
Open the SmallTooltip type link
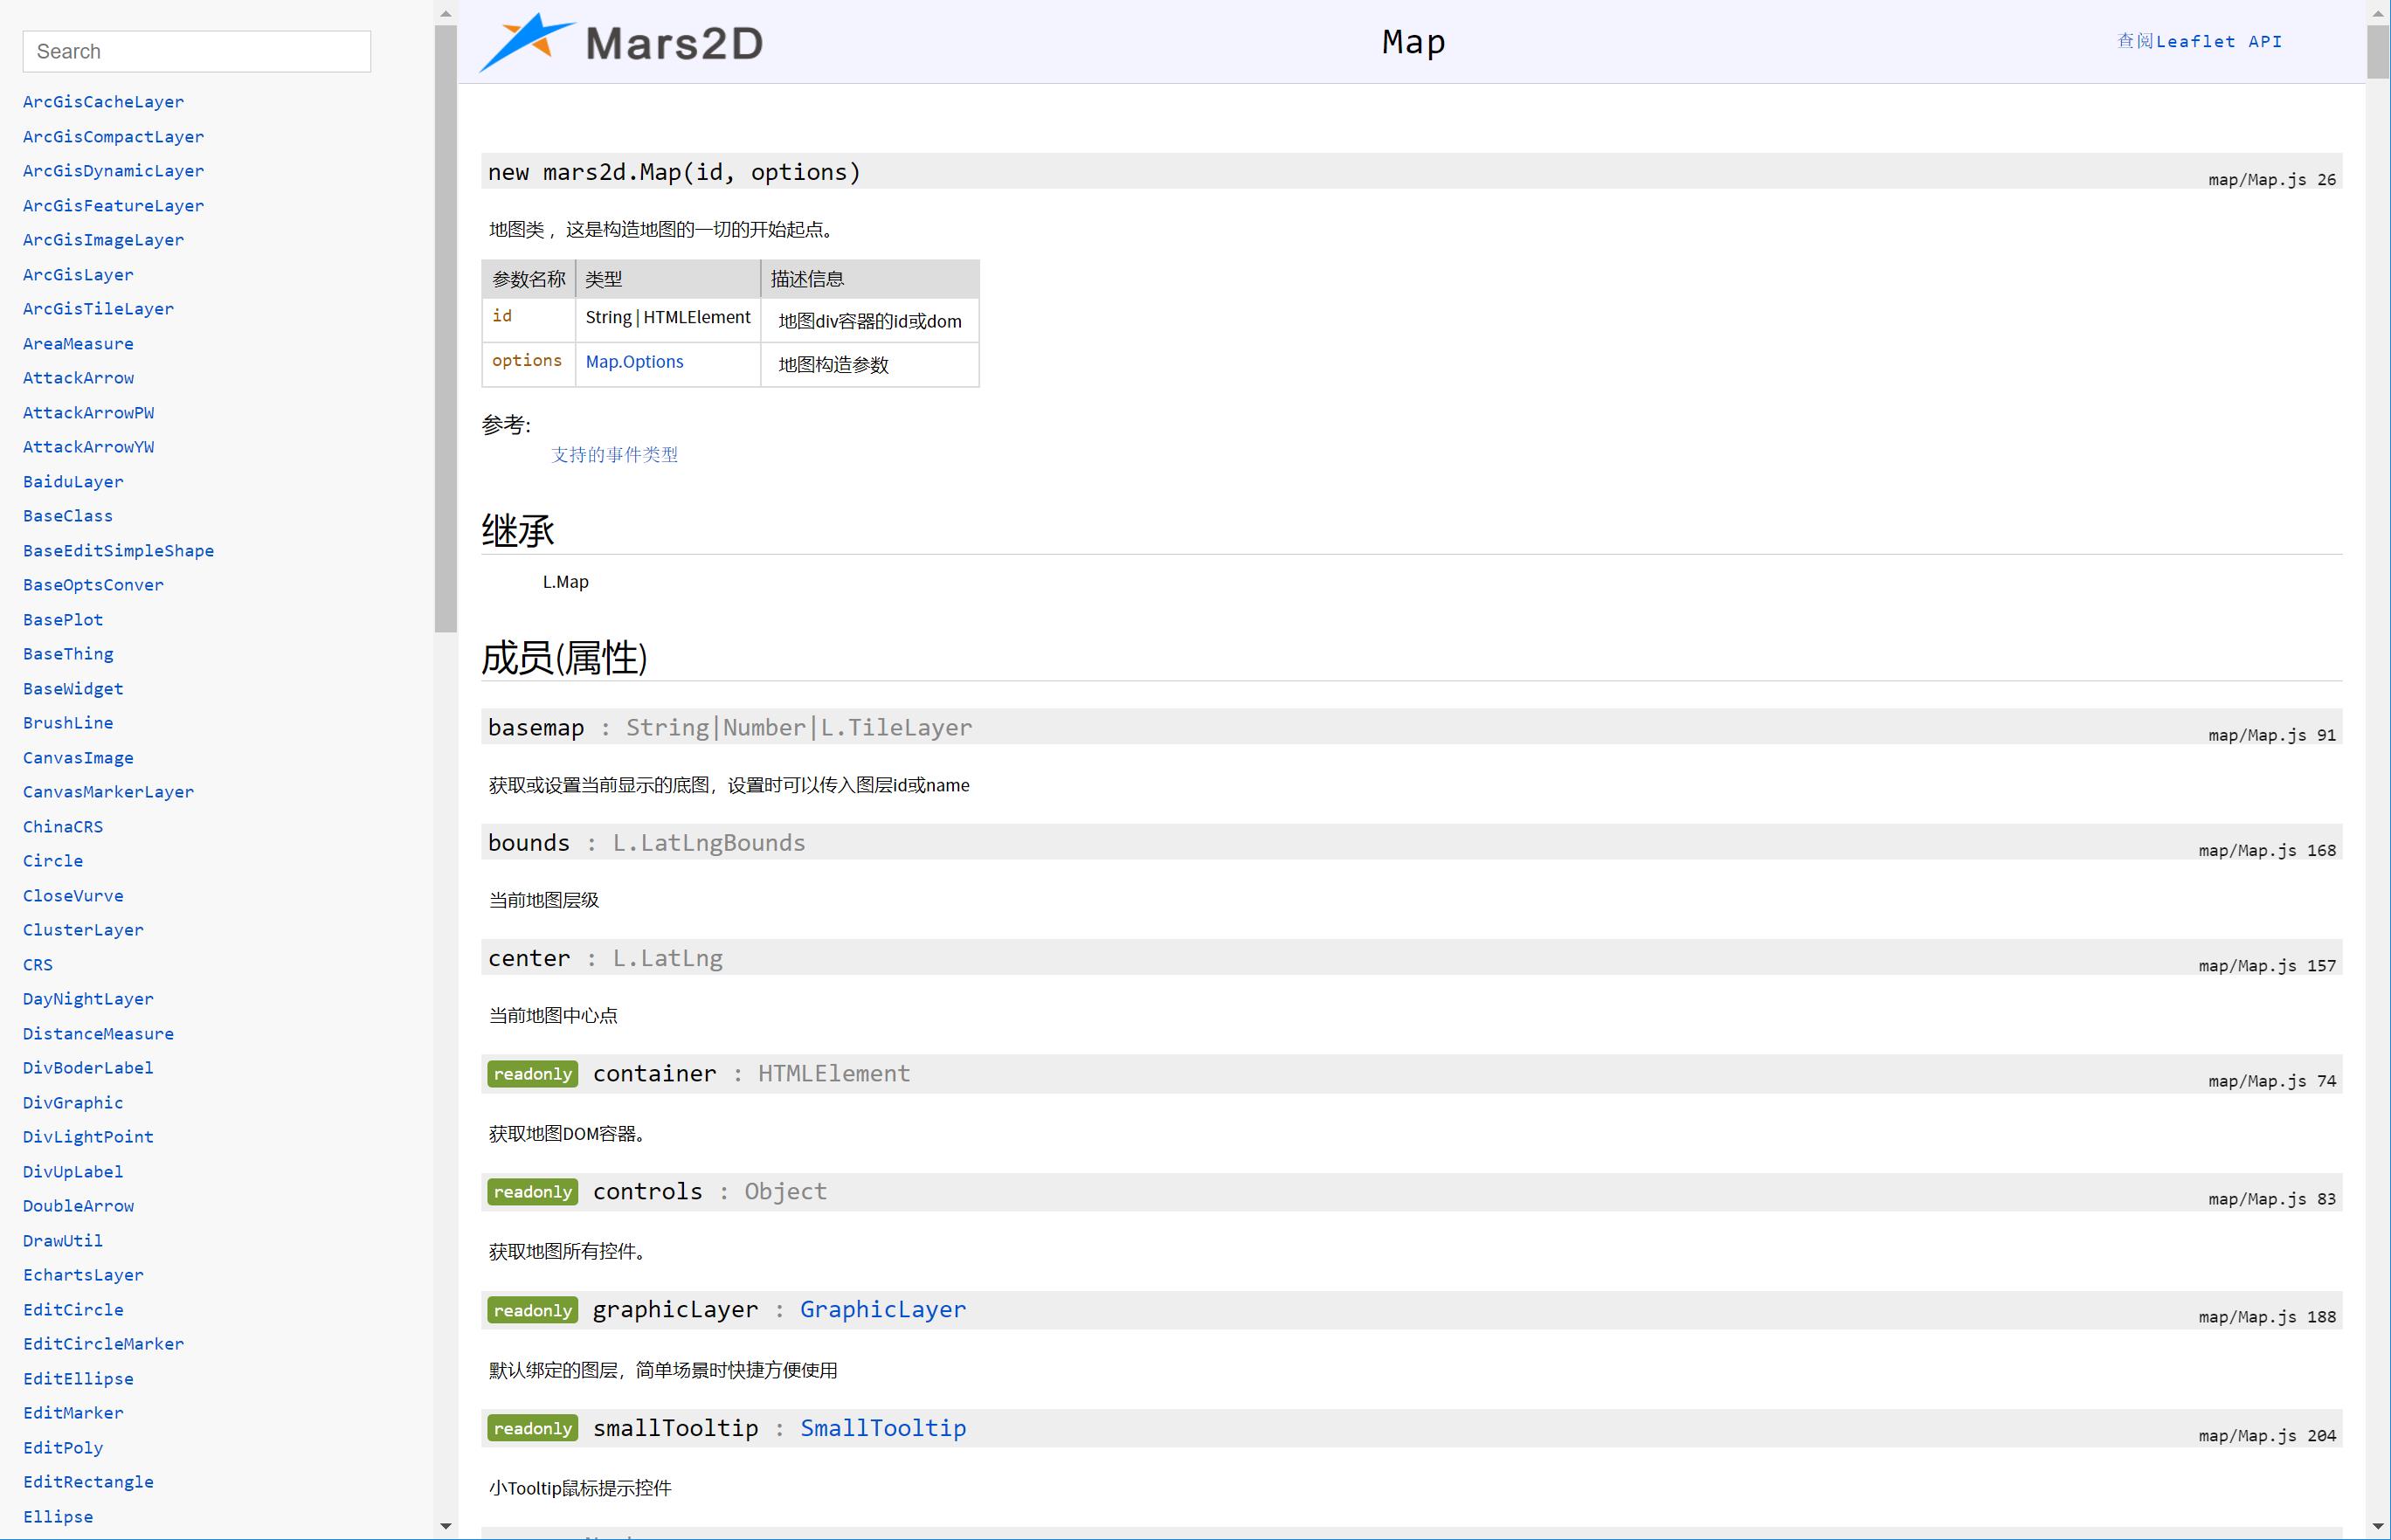pyautogui.click(x=882, y=1427)
